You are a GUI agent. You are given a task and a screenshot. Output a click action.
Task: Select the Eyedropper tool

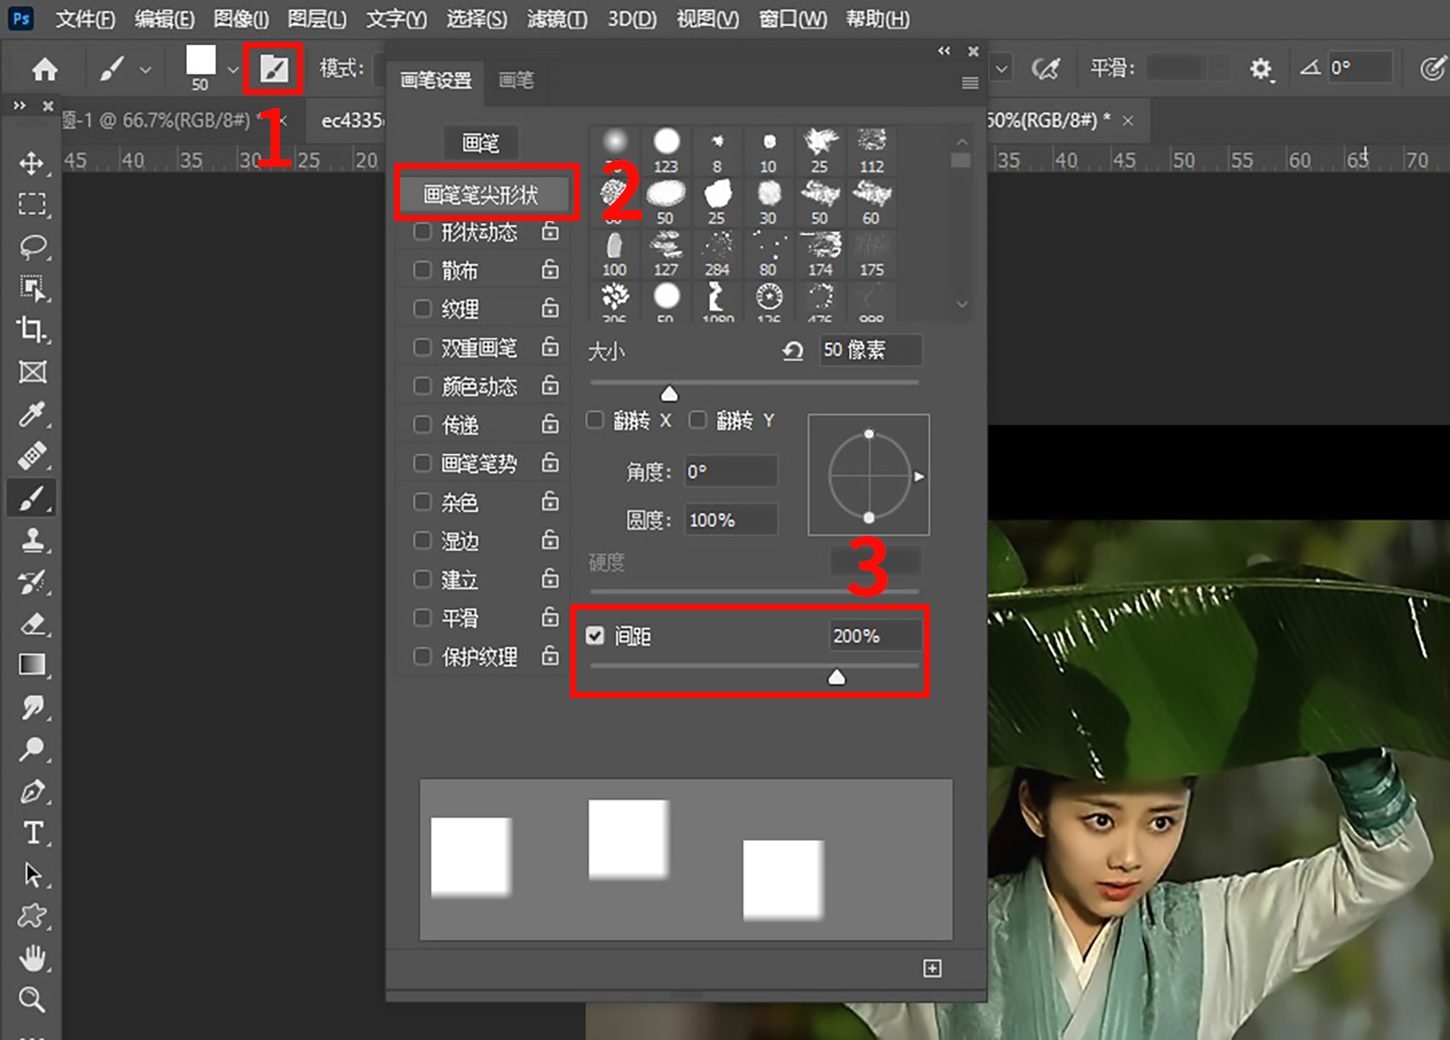(33, 414)
